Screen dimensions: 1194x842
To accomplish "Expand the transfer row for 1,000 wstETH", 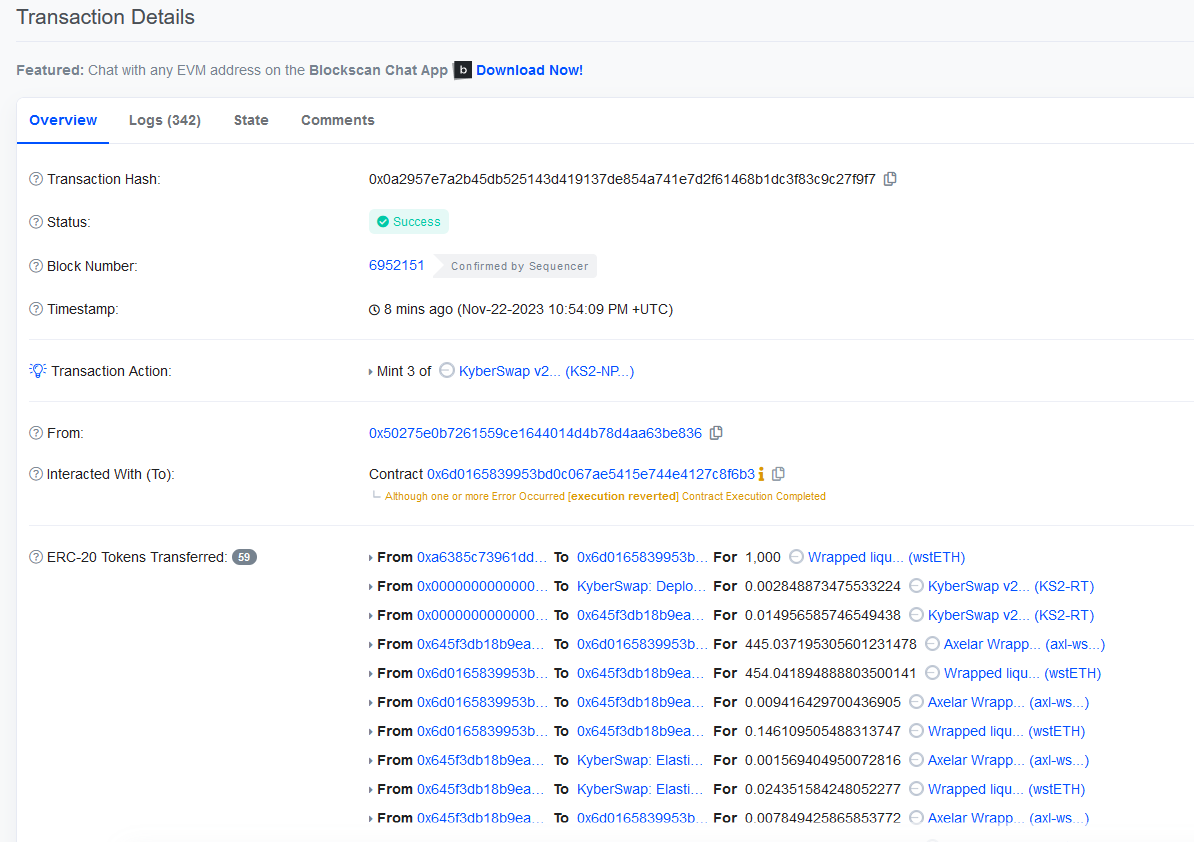I will (371, 558).
